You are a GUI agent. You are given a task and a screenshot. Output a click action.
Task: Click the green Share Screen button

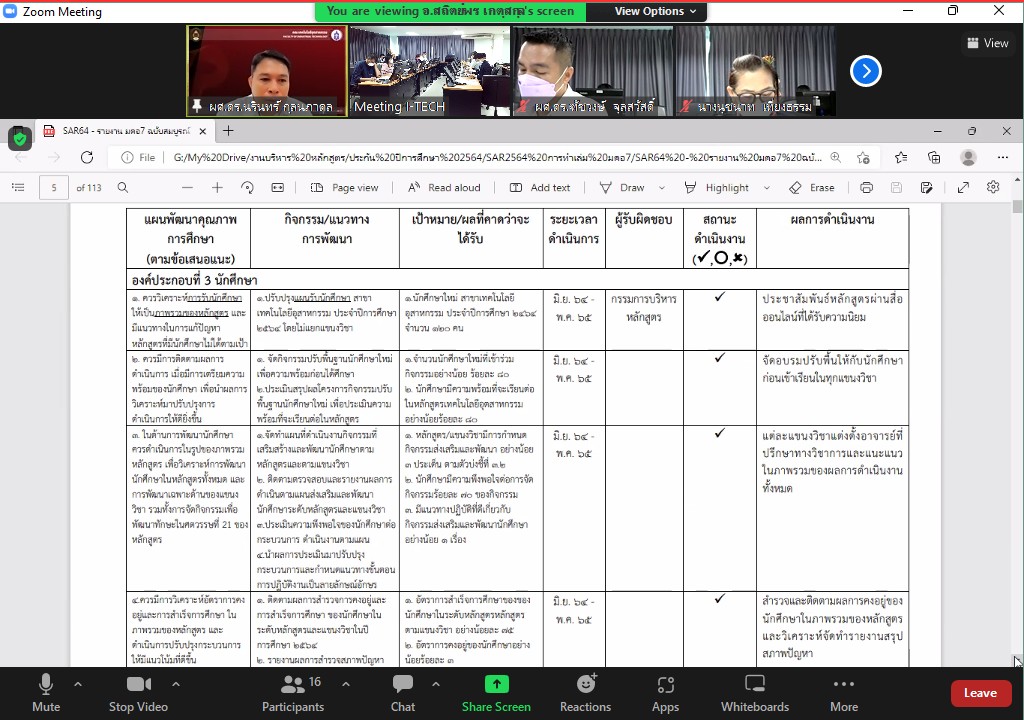pyautogui.click(x=496, y=693)
